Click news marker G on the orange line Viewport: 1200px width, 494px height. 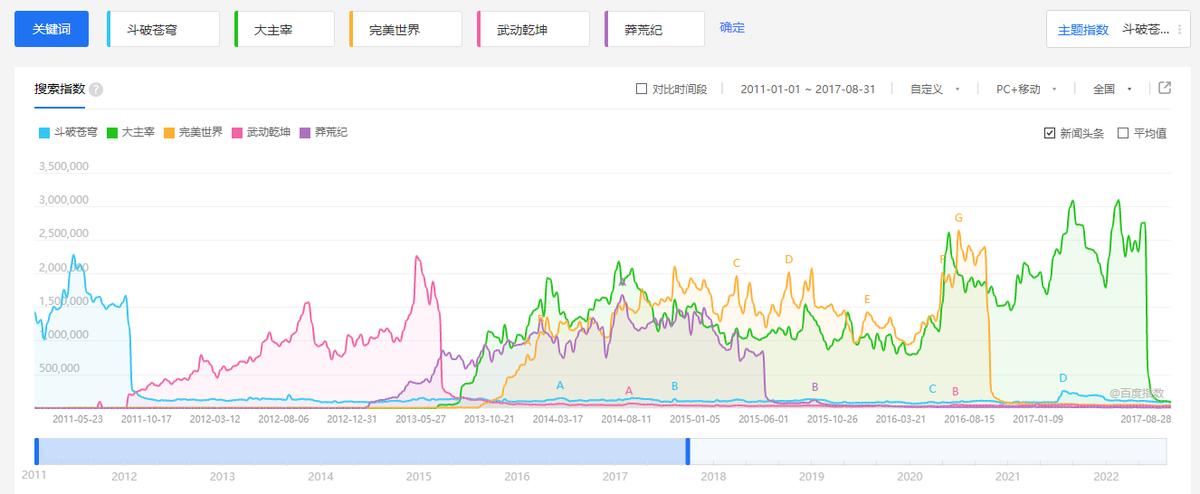tap(959, 218)
